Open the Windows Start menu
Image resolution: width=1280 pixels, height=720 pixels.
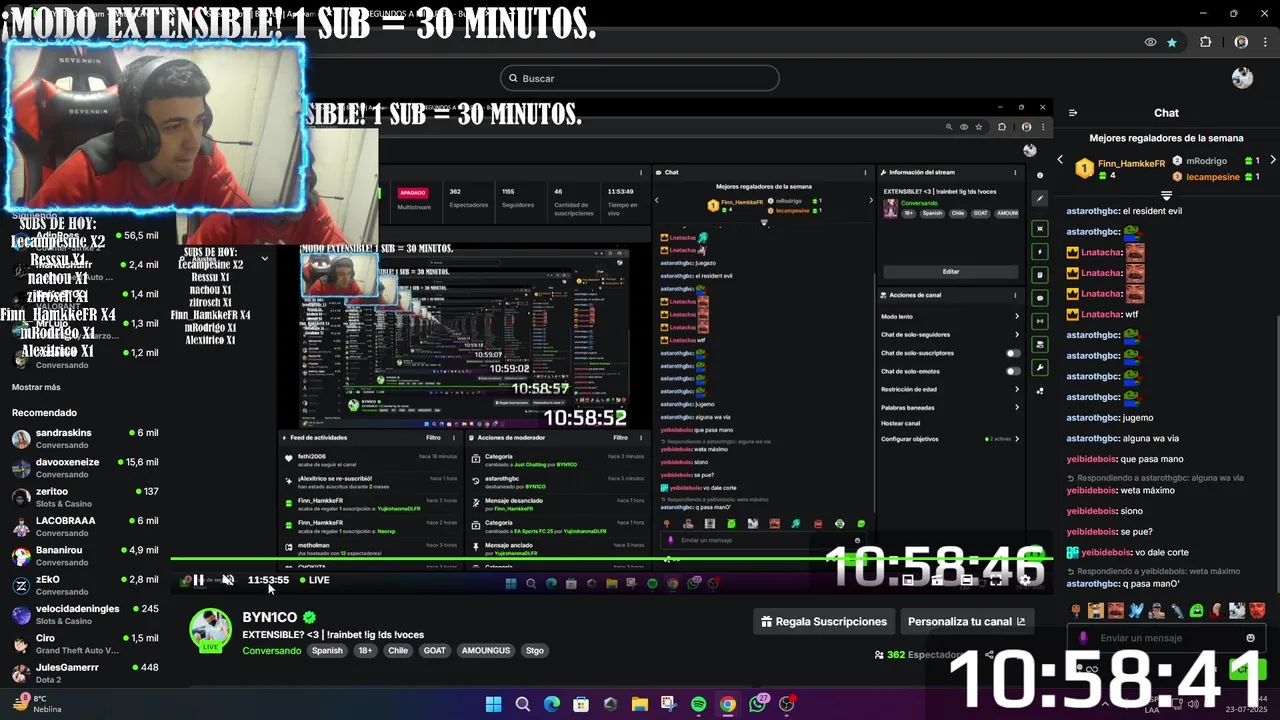click(x=493, y=704)
